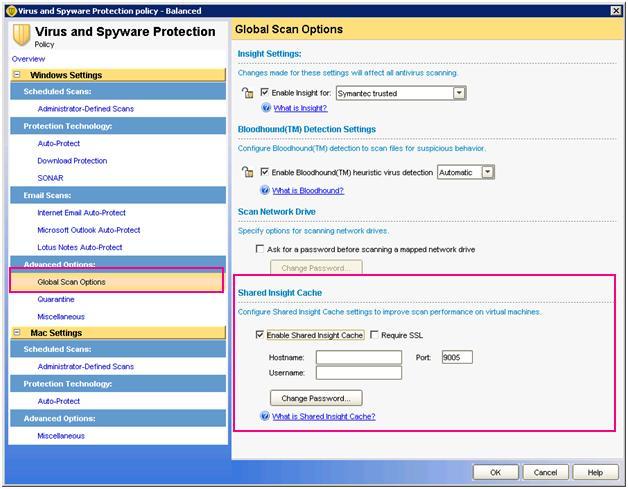Select Auto-Protect under Mac Settings
628x489 pixels.
[59, 401]
